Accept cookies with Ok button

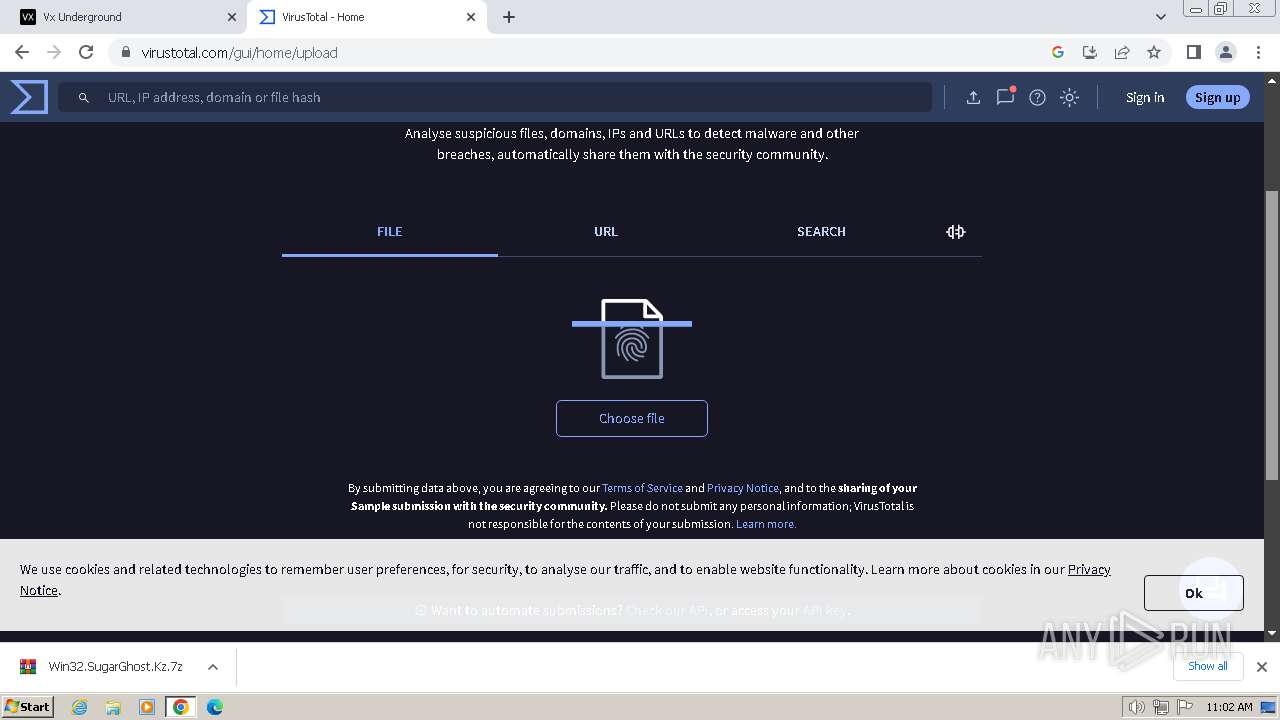pos(1194,593)
